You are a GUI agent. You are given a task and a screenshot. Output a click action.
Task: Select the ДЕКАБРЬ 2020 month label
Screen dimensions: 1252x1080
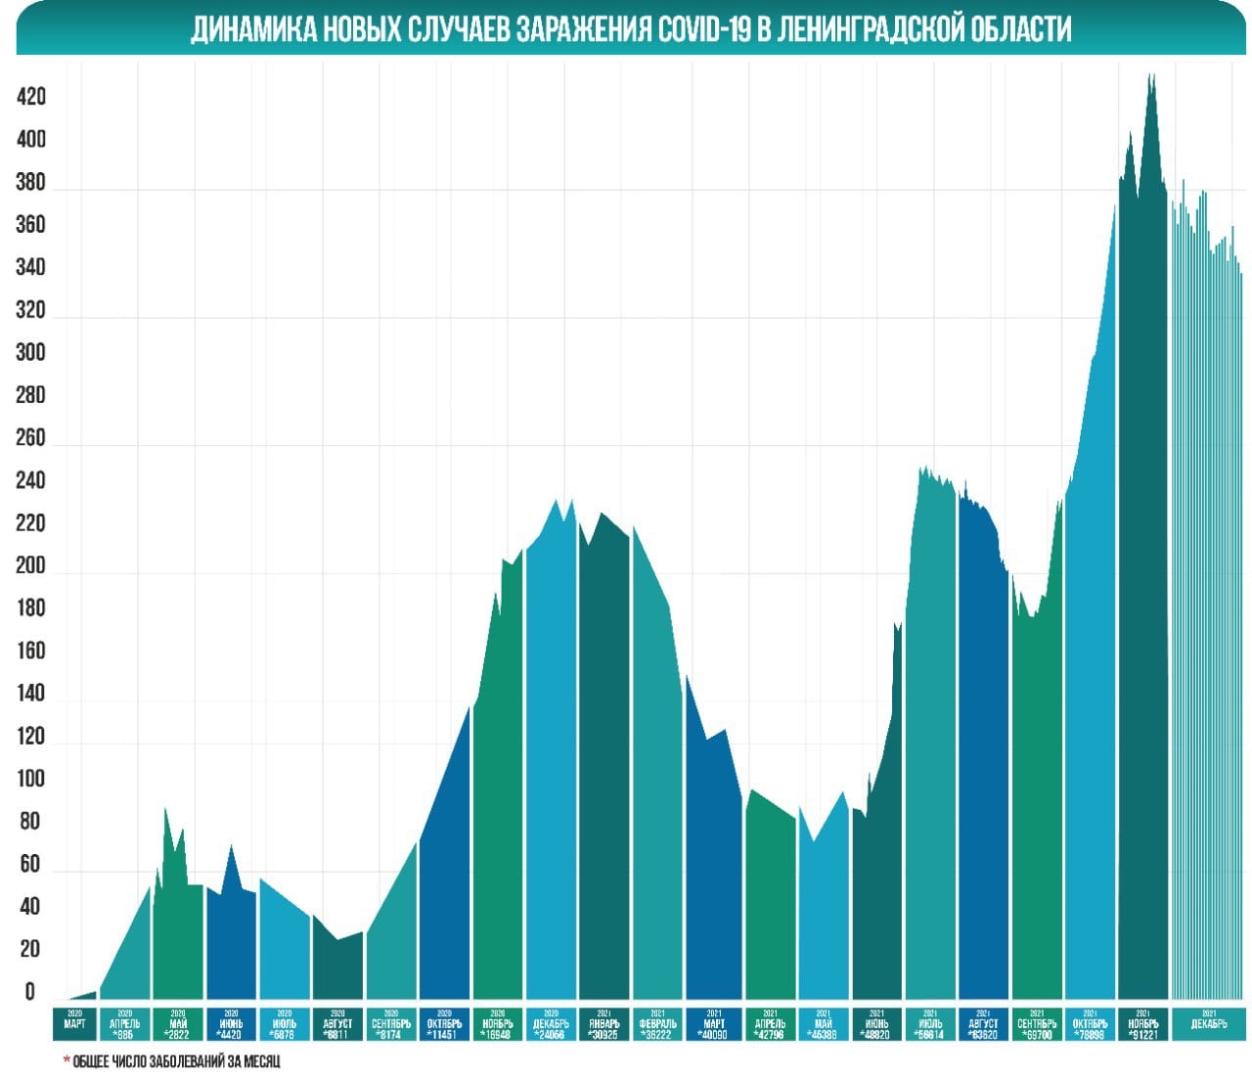click(552, 1022)
